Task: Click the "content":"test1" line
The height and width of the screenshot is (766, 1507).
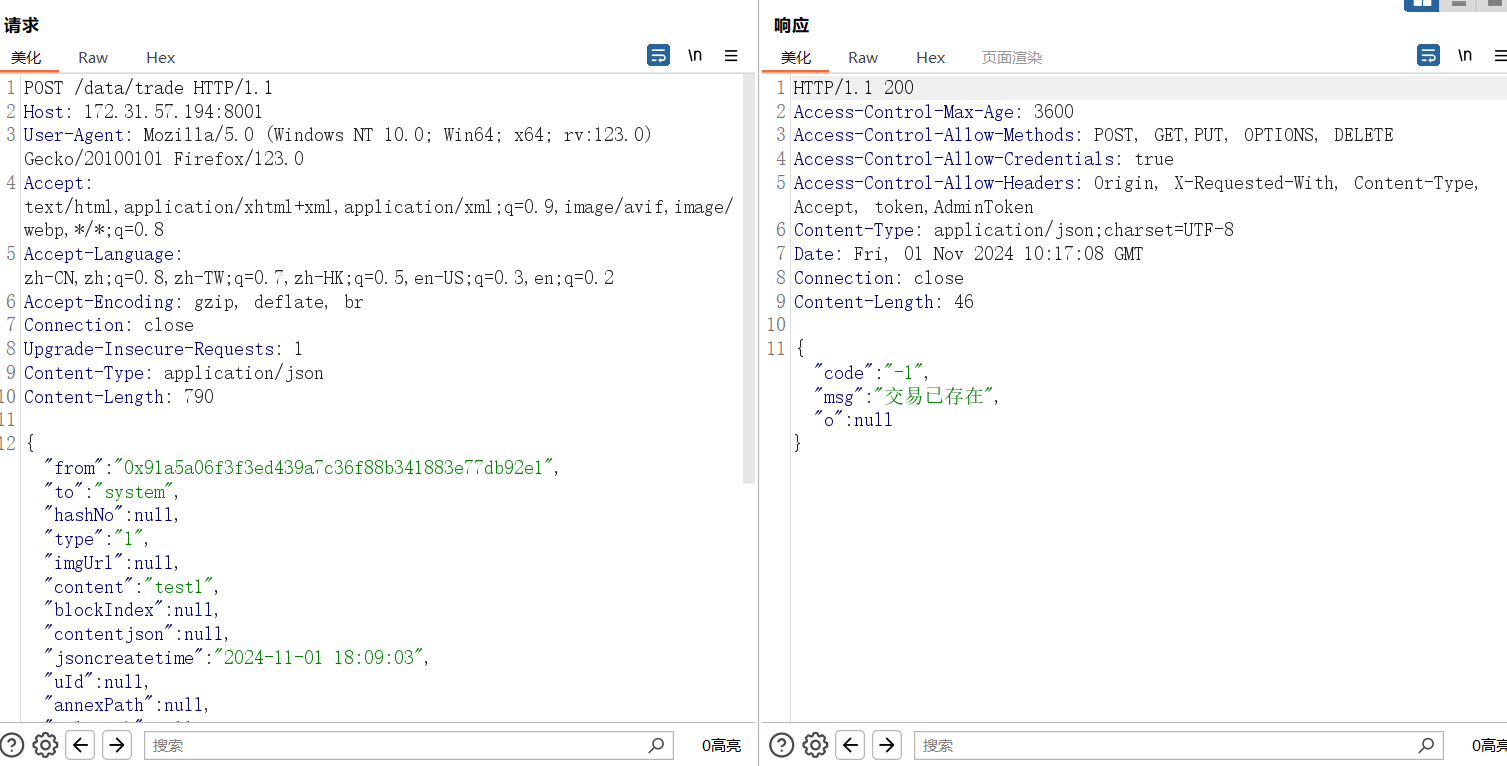Action: [x=131, y=587]
